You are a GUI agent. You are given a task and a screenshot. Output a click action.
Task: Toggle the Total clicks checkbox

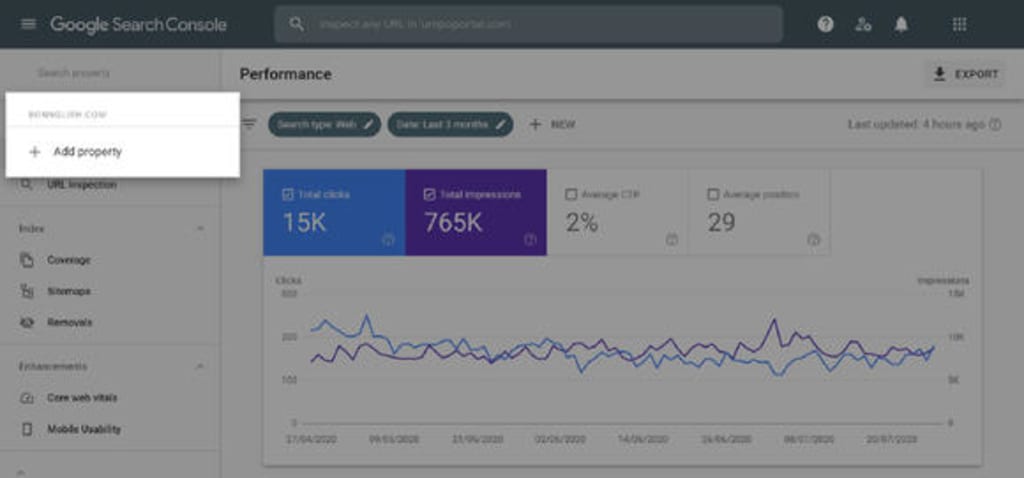tap(287, 195)
